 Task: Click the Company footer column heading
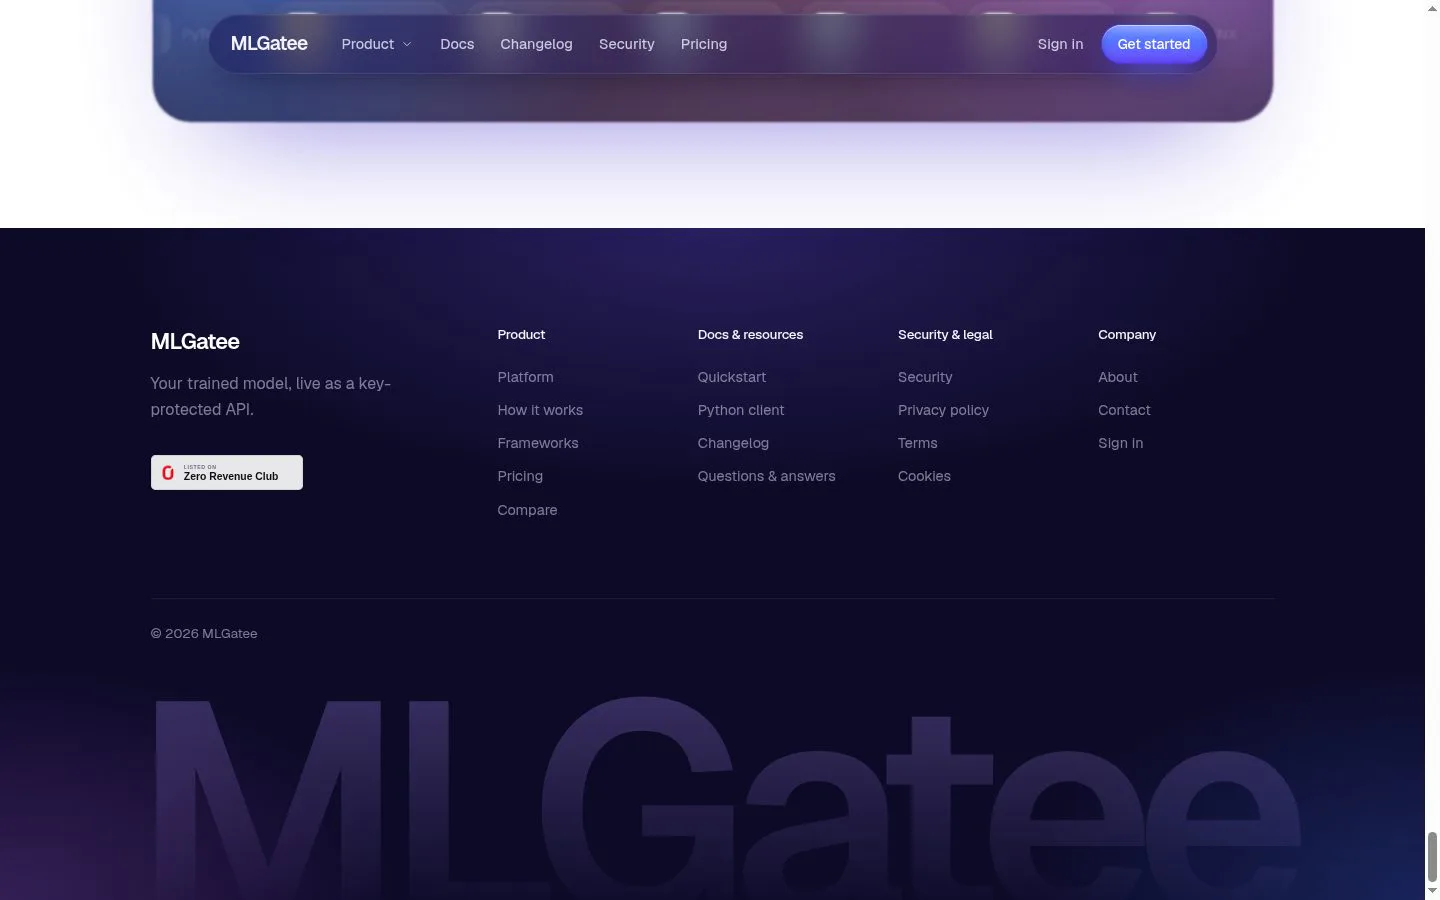pyautogui.click(x=1127, y=335)
